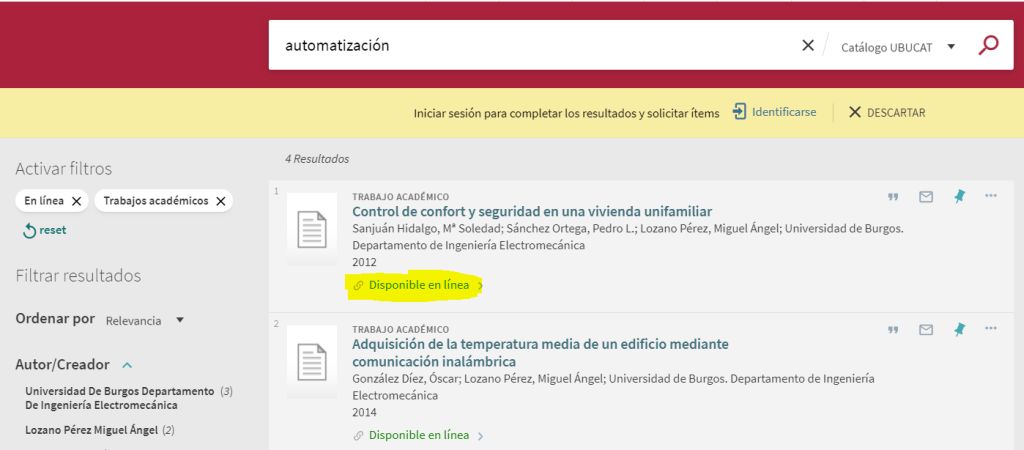Reset all active filters
This screenshot has height=450, width=1024.
point(44,231)
